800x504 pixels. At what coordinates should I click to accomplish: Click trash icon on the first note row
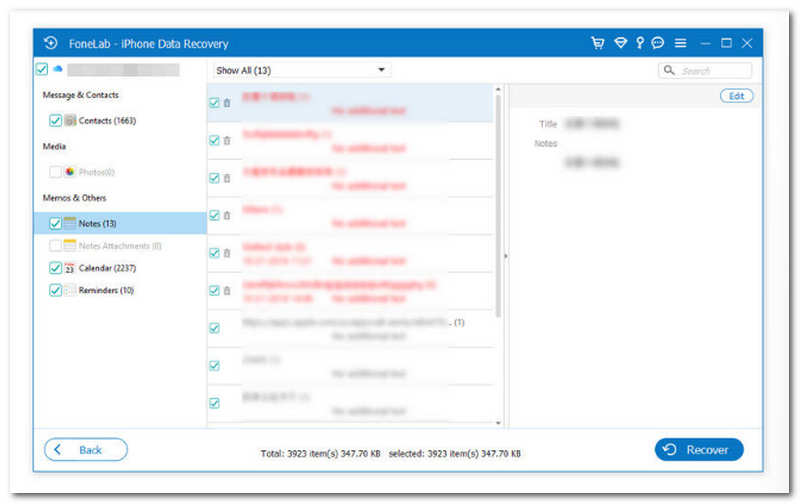tap(227, 103)
